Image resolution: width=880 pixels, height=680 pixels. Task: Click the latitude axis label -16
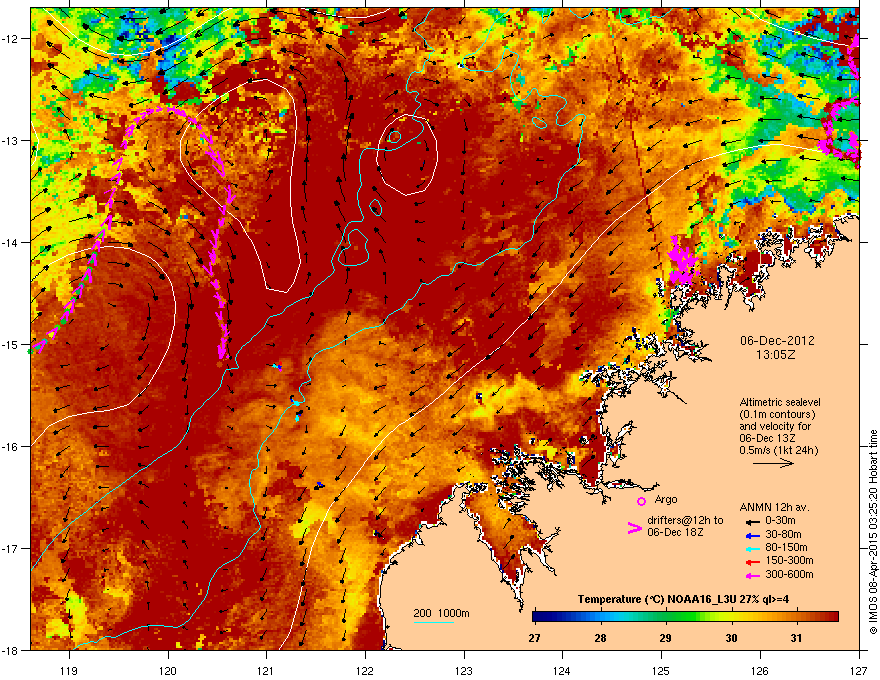[11, 447]
